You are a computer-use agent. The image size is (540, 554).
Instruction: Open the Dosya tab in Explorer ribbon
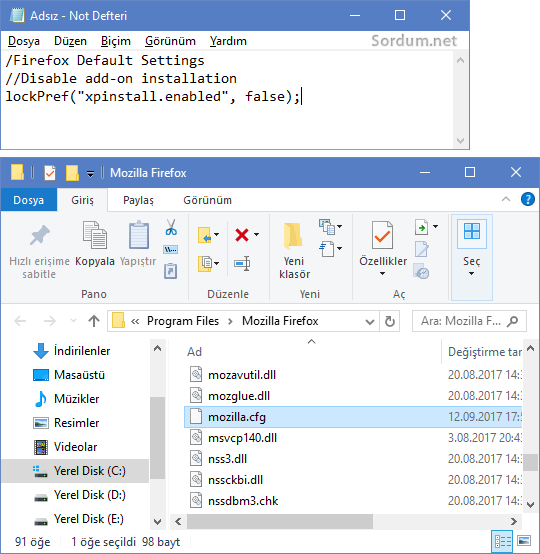tap(29, 200)
